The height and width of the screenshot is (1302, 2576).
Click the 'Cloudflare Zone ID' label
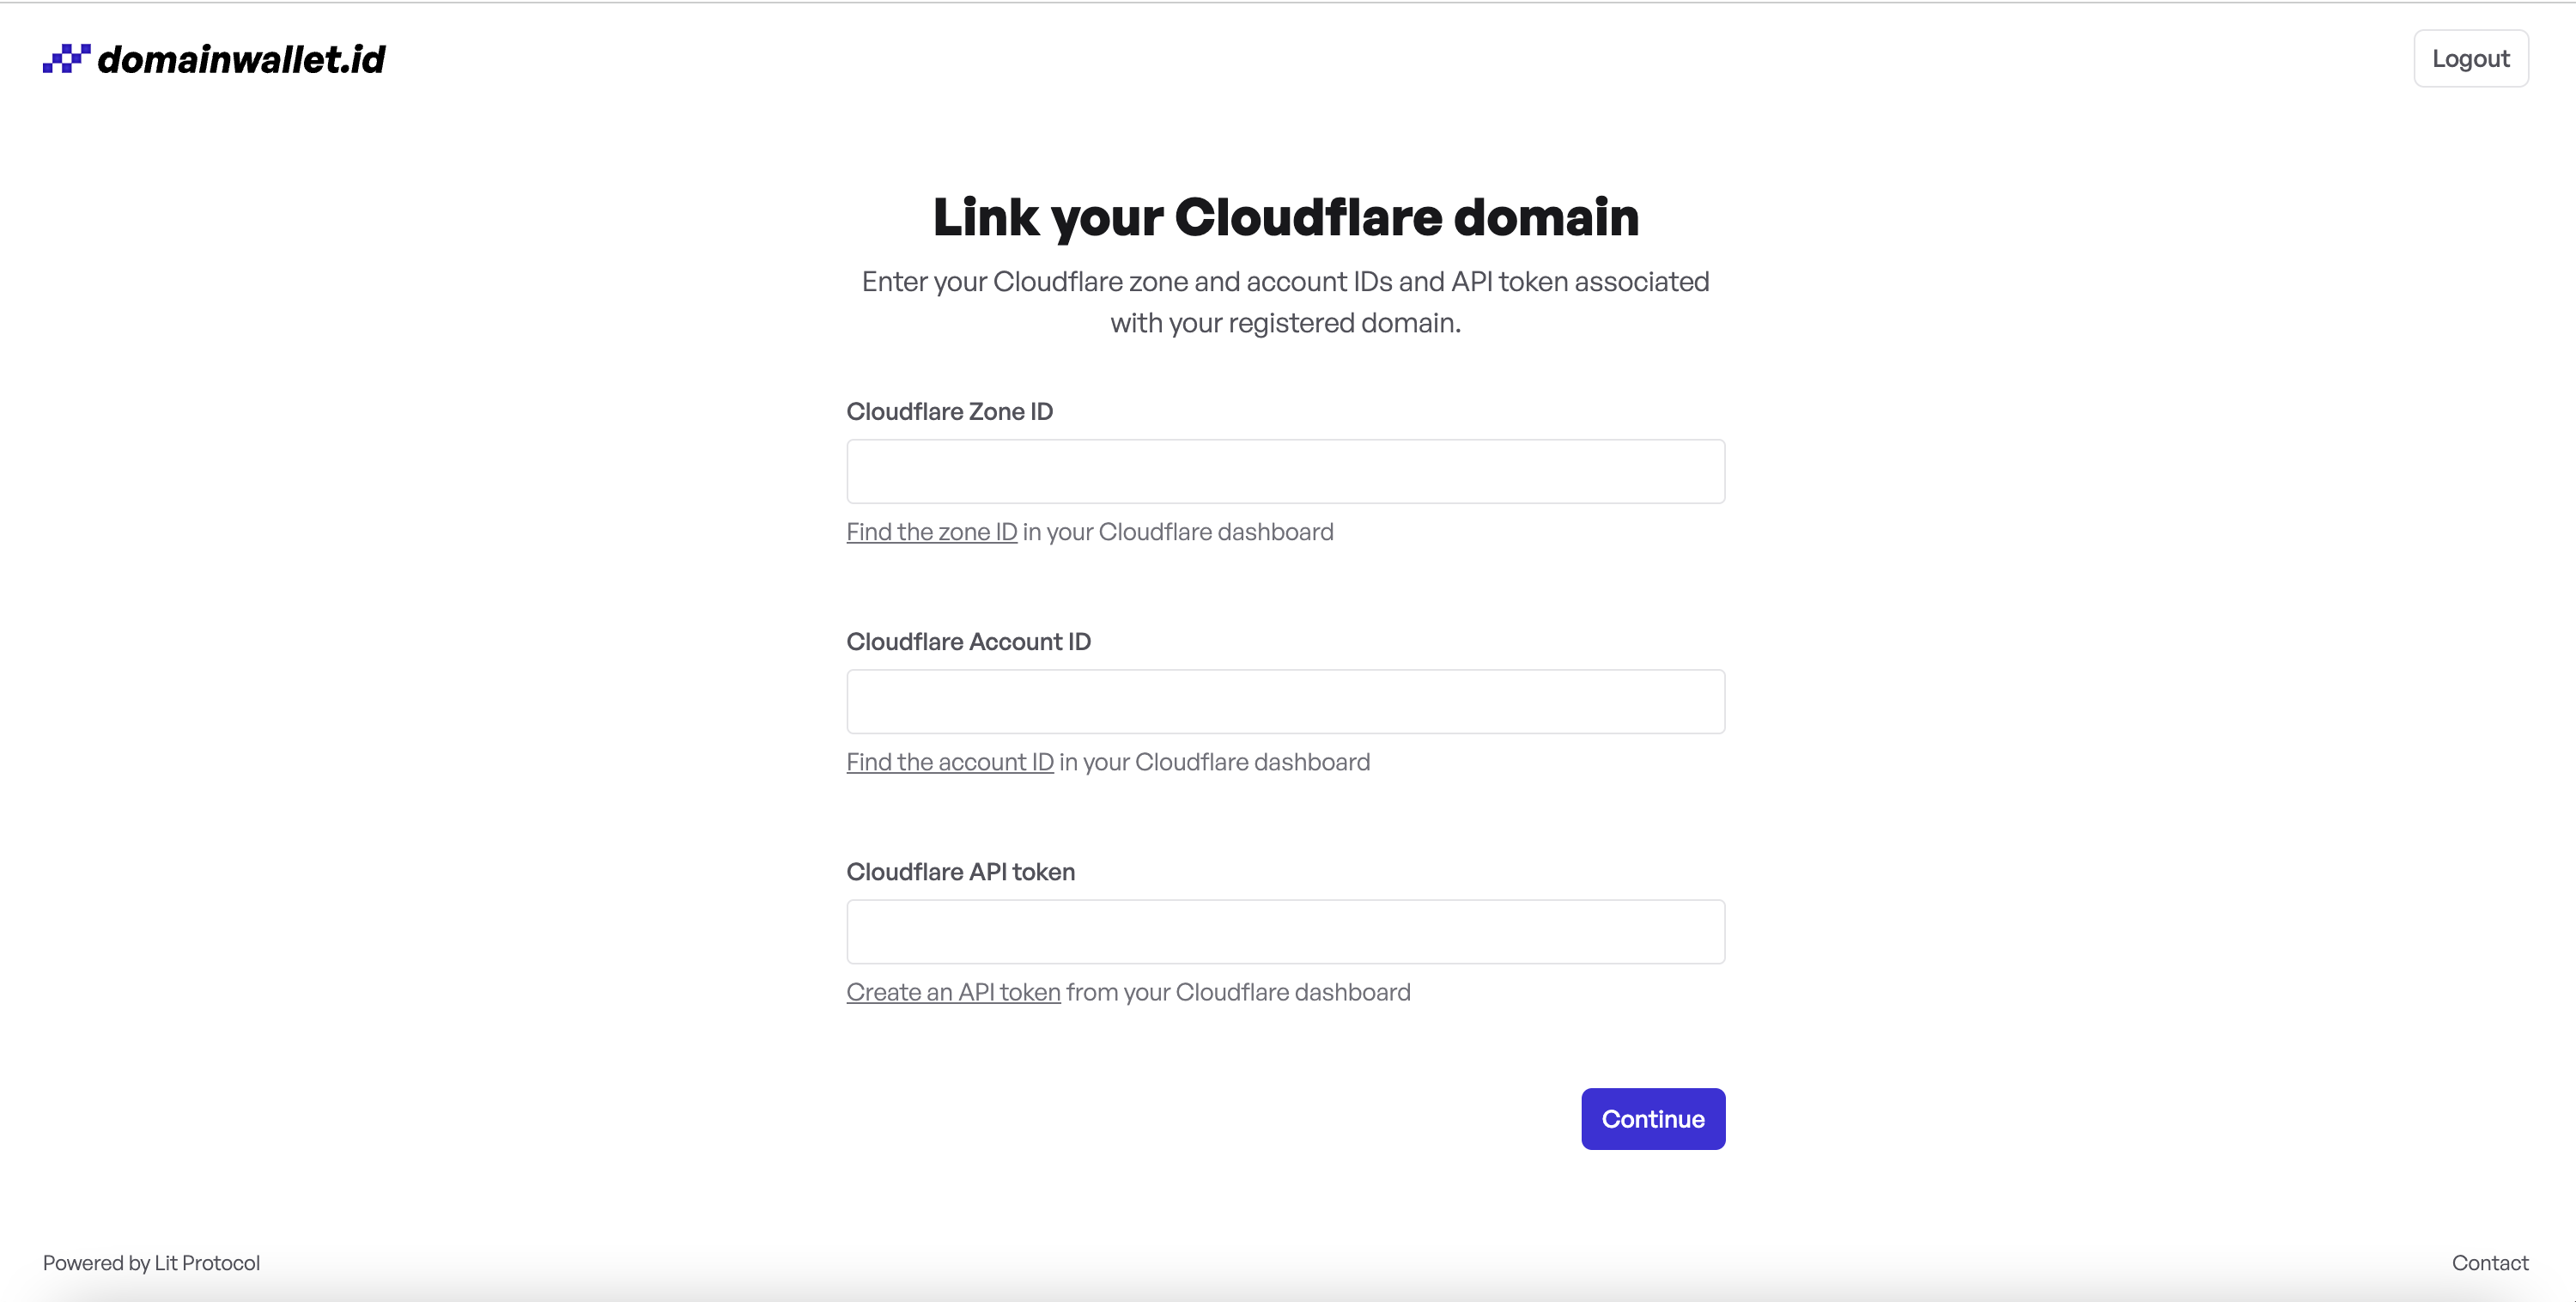949,411
